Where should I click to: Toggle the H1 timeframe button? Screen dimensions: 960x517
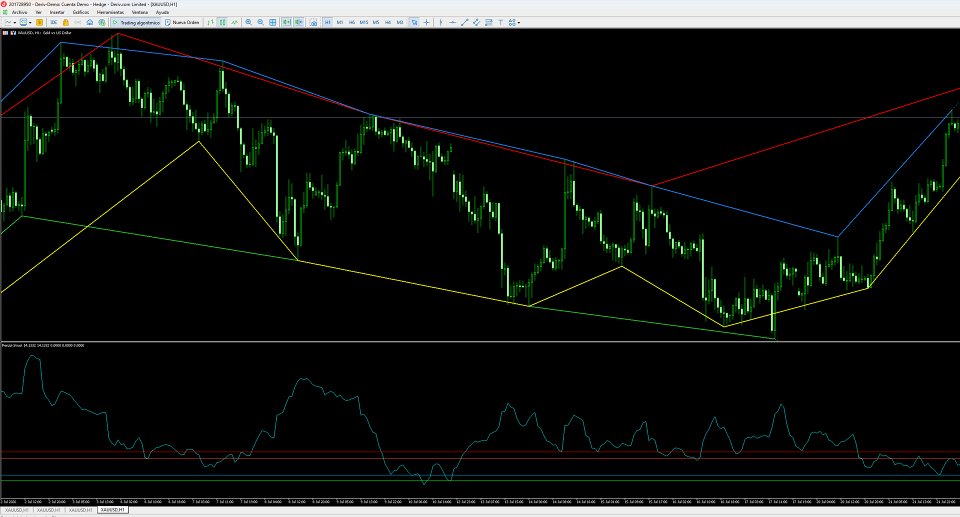[x=328, y=22]
